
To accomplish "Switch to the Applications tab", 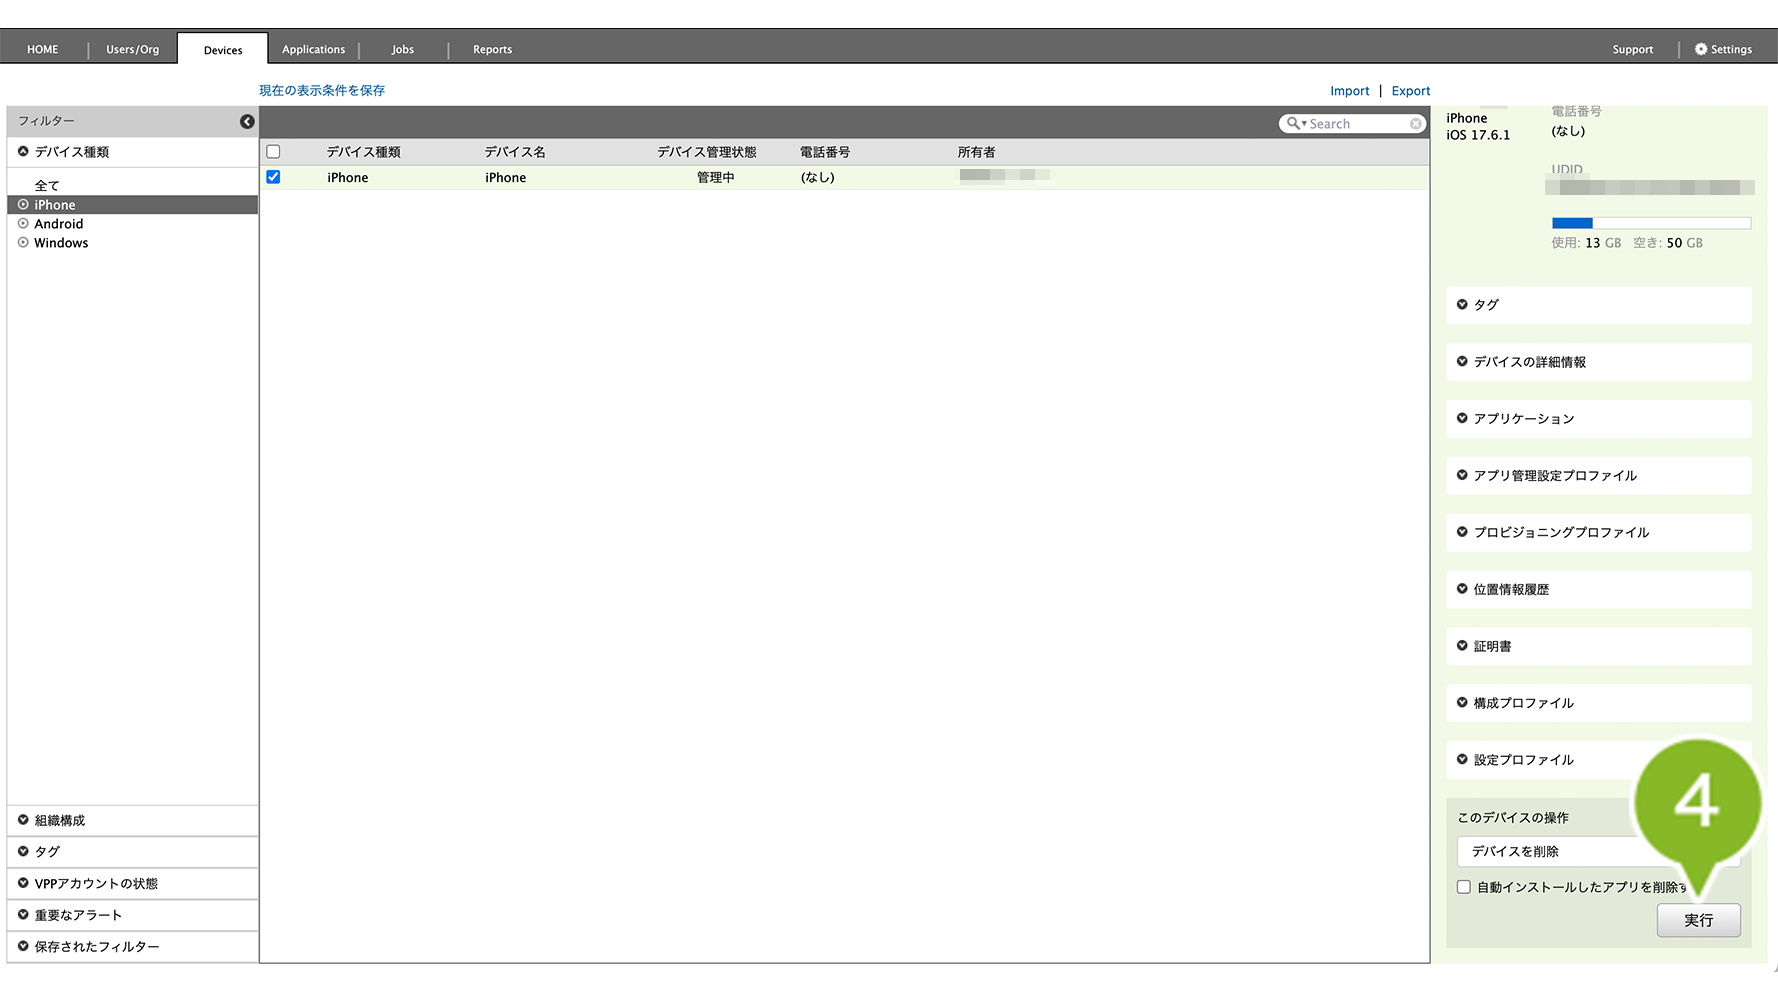I will pos(313,49).
